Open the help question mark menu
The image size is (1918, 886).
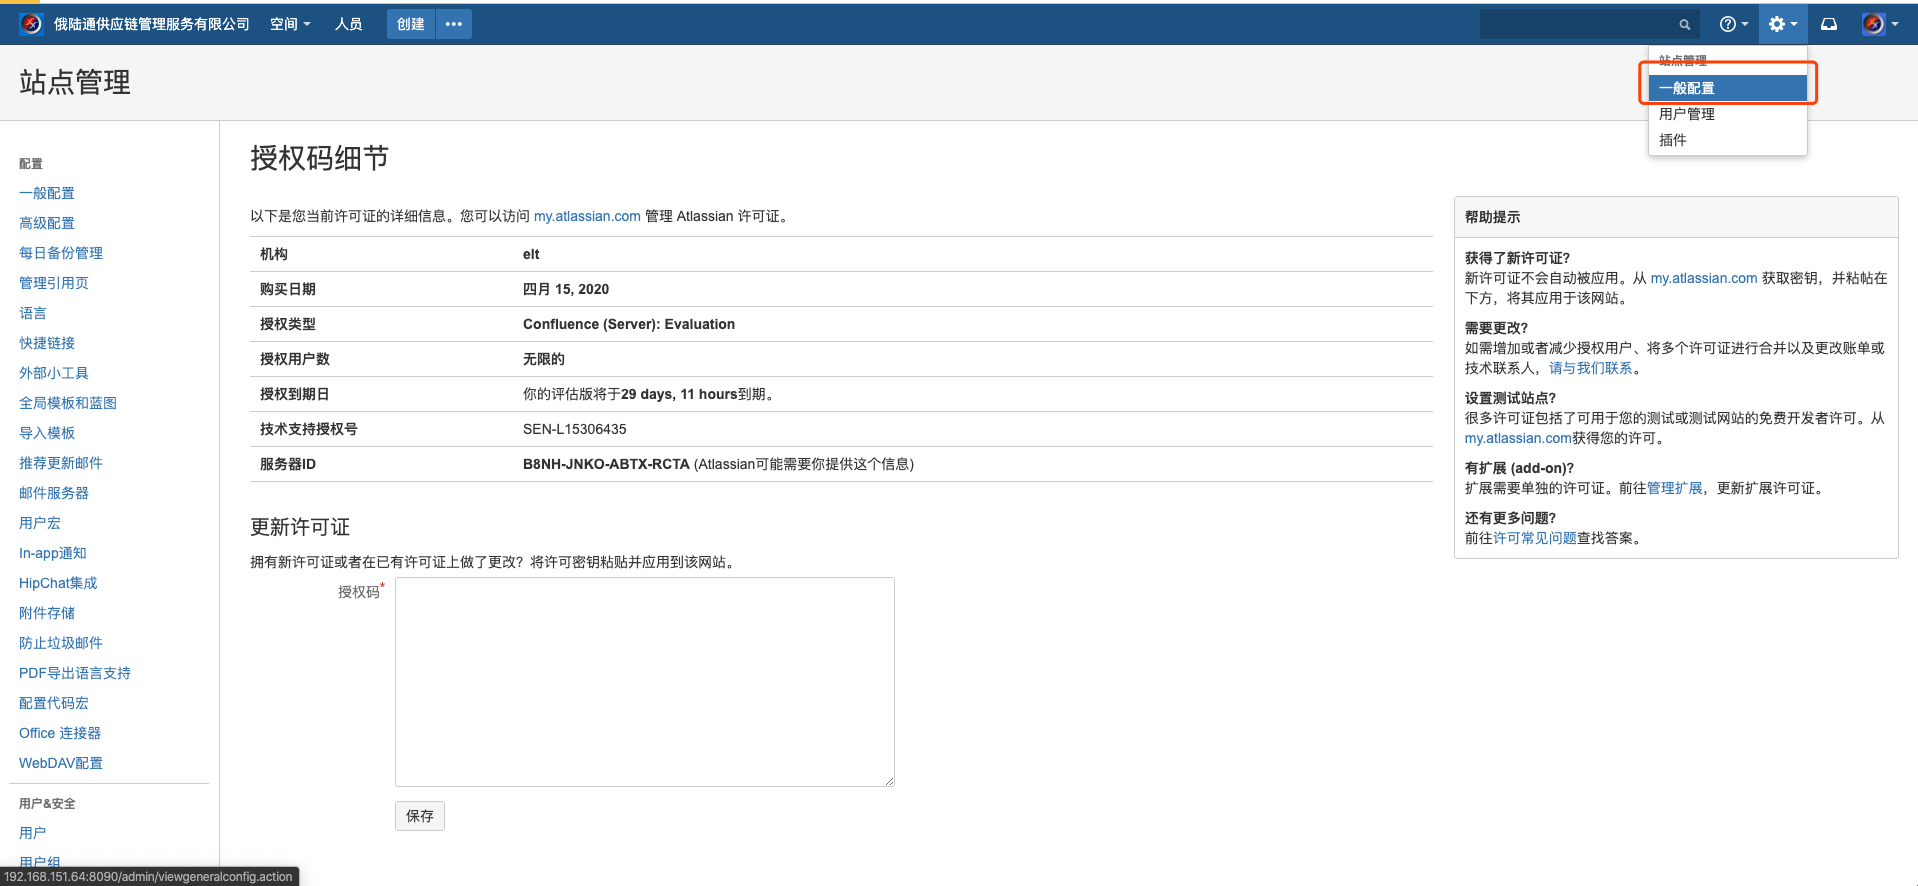click(x=1732, y=24)
